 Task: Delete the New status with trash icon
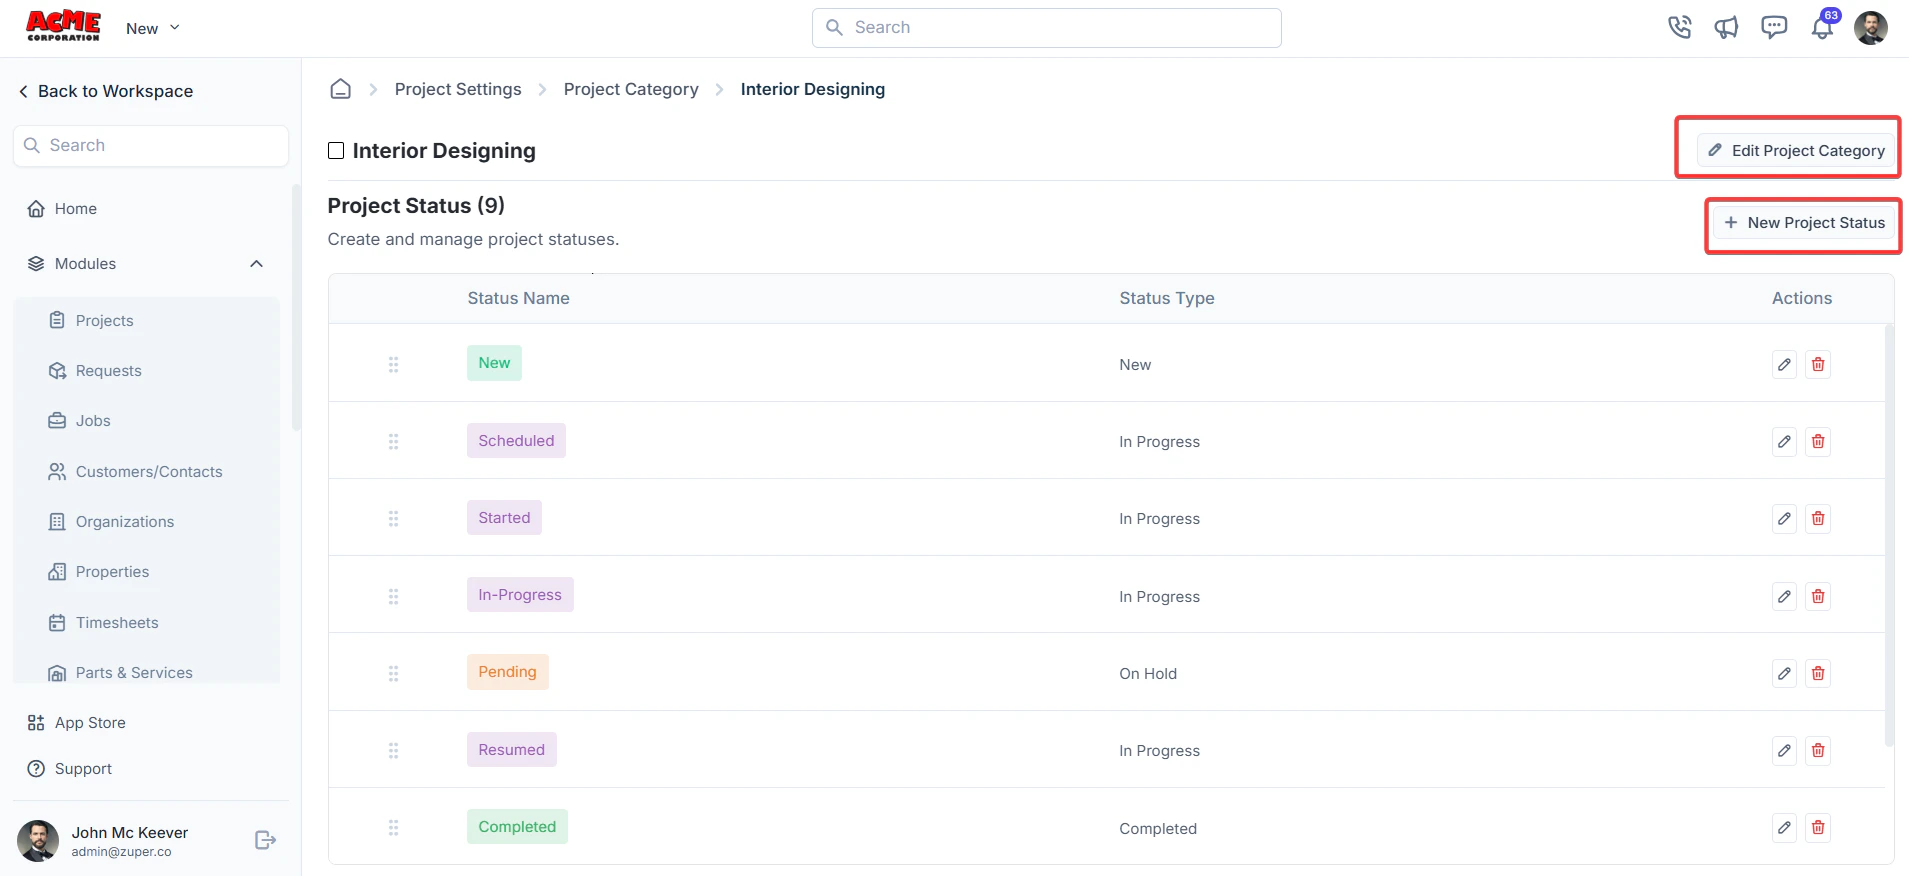click(x=1818, y=364)
